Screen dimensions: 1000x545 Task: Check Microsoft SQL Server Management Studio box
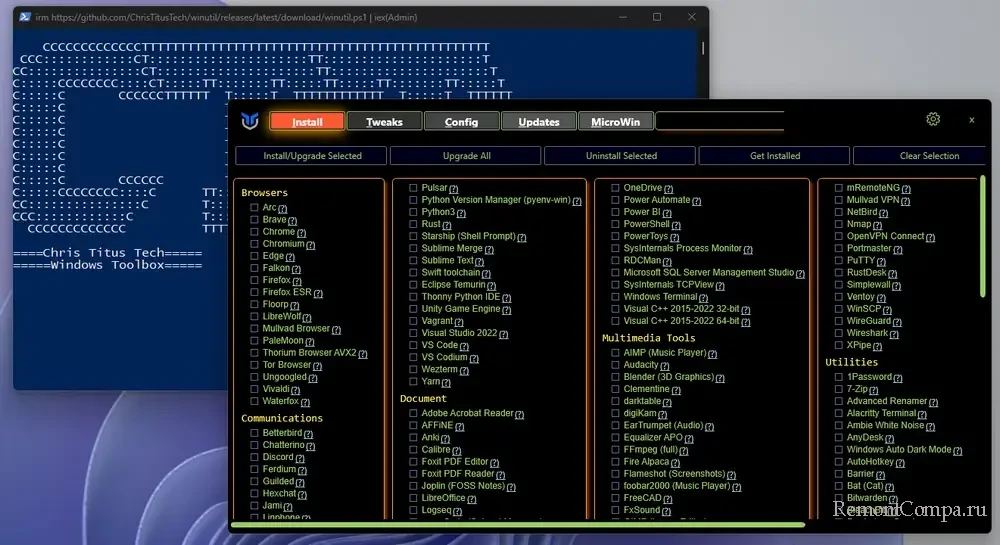pyautogui.click(x=615, y=272)
